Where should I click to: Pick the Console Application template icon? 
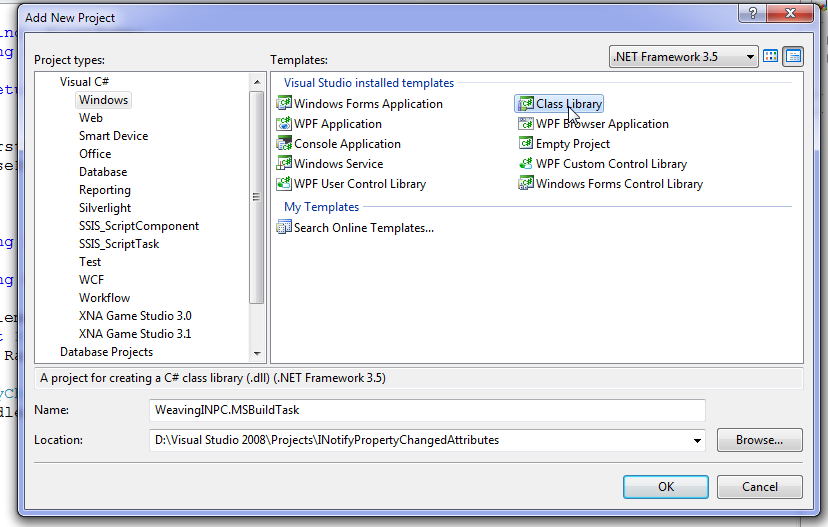[284, 143]
